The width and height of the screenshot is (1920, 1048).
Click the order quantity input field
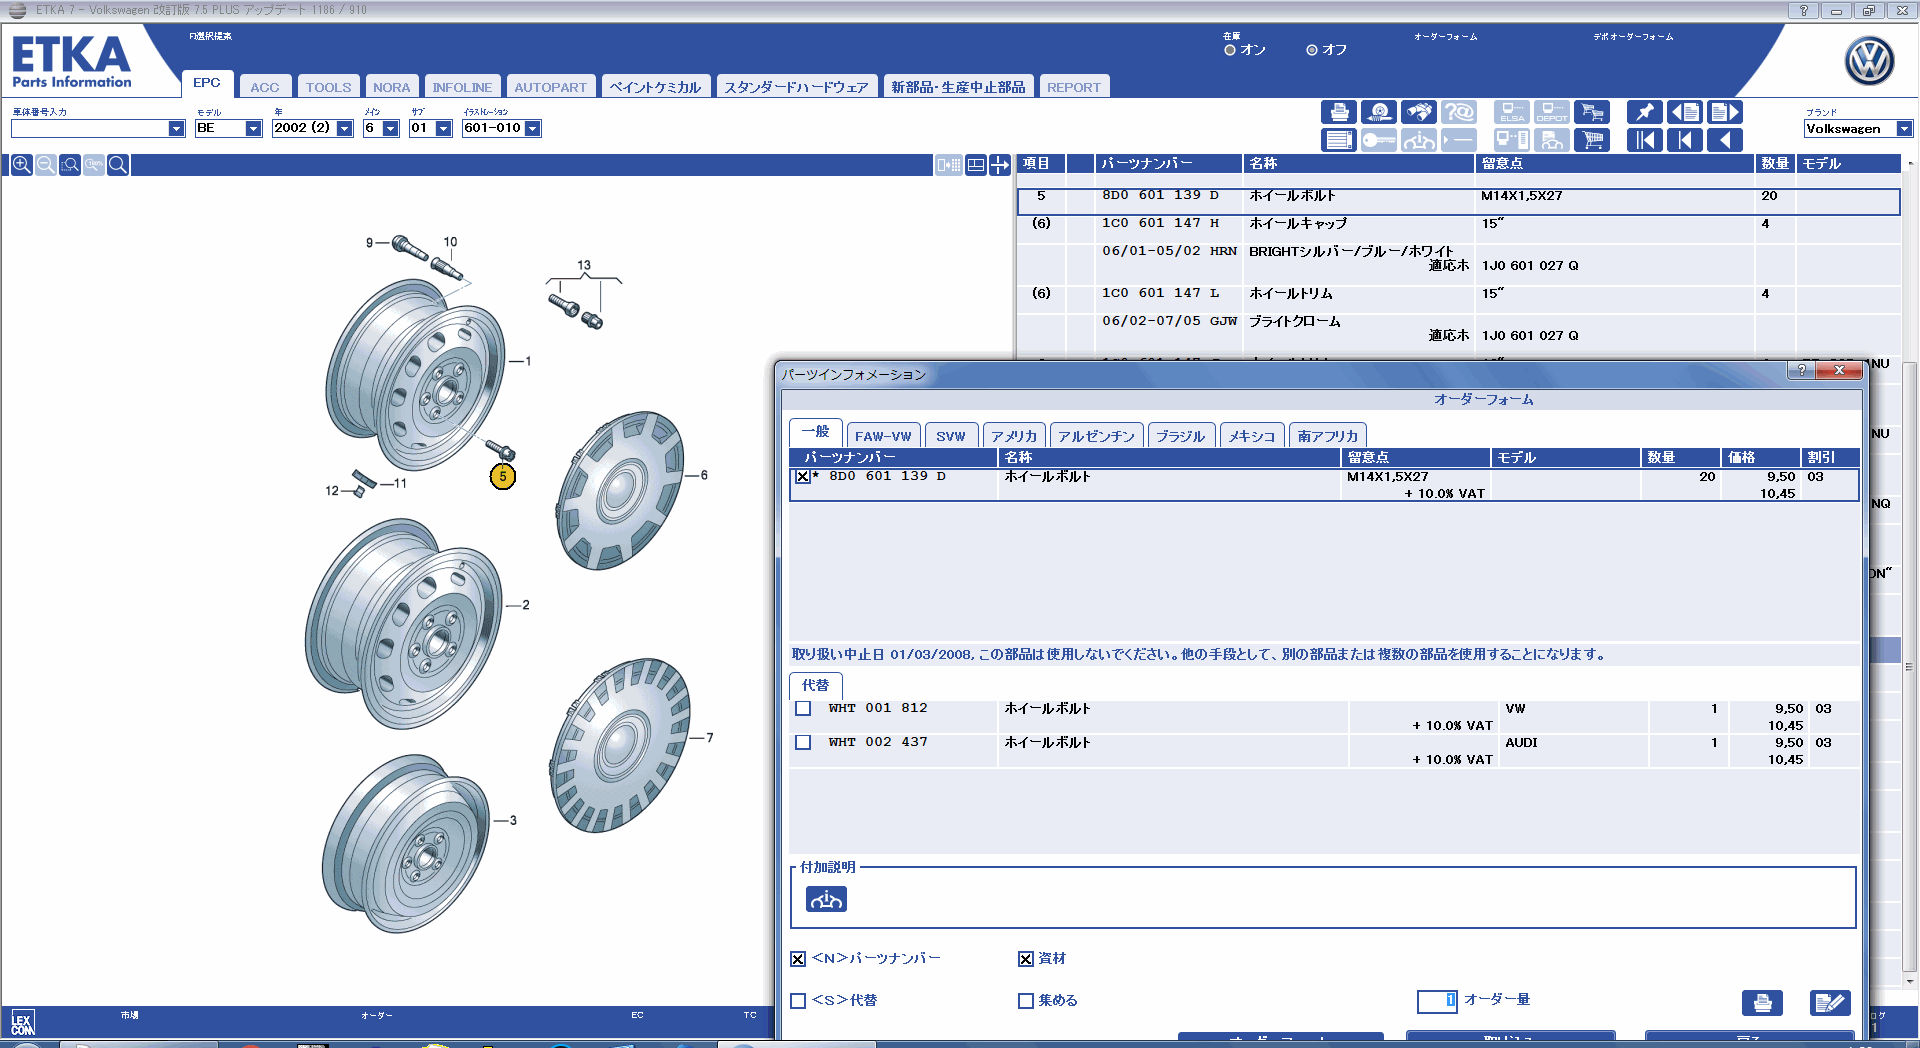[x=1437, y=1000]
